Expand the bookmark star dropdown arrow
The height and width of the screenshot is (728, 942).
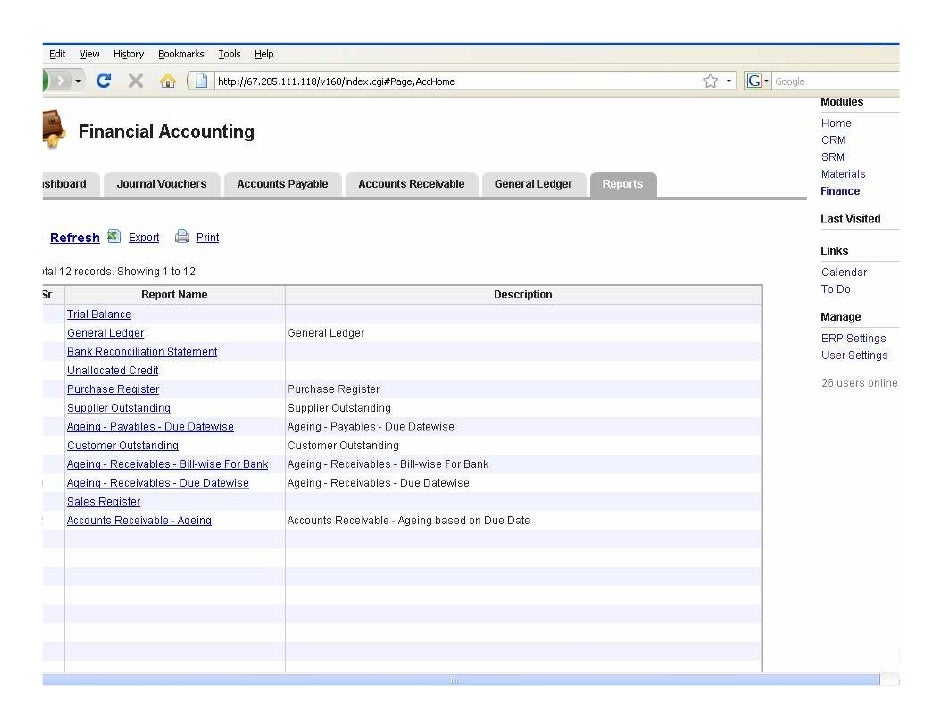729,82
